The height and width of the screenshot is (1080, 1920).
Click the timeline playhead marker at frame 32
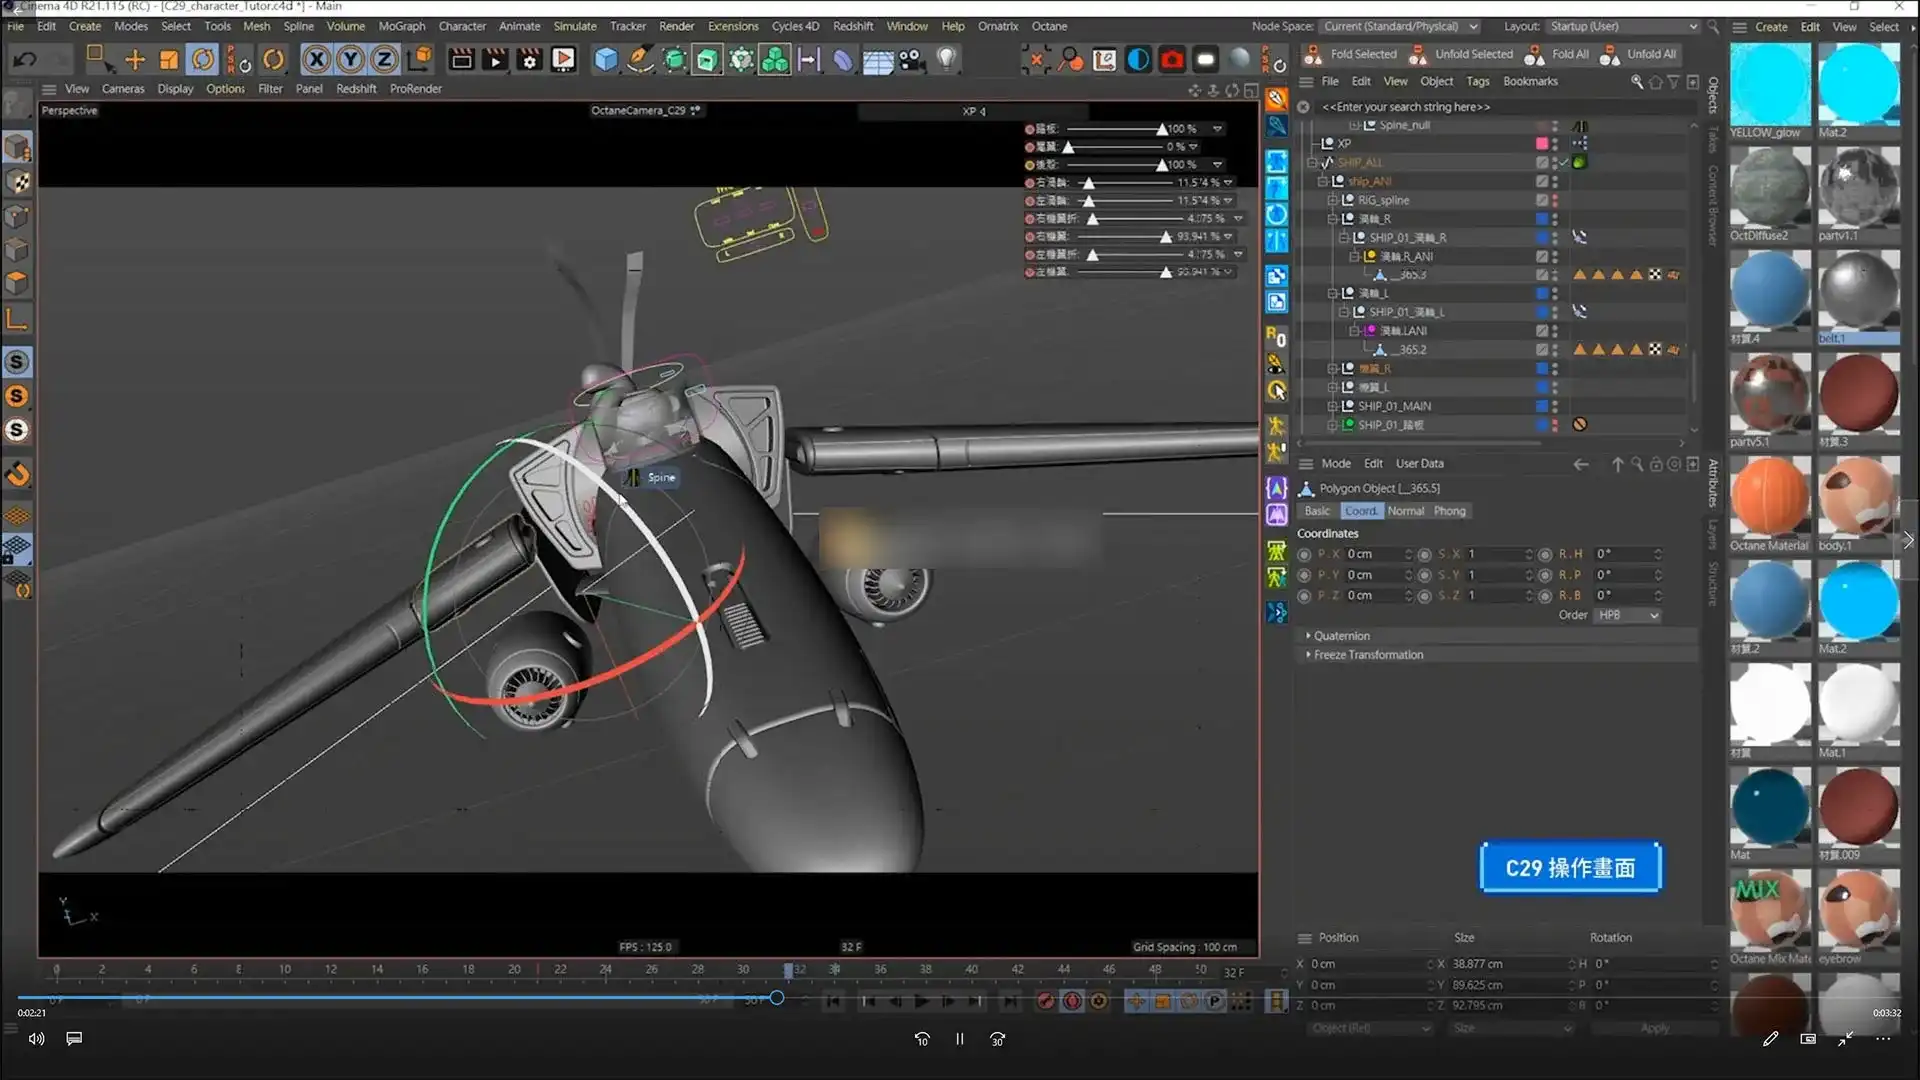point(789,969)
